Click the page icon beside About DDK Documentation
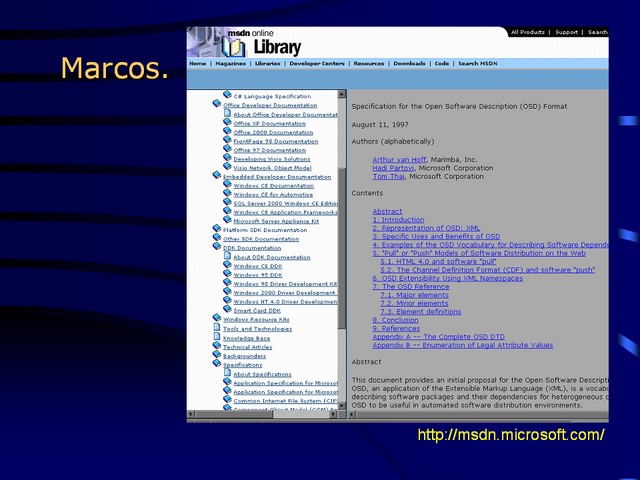 (227, 256)
